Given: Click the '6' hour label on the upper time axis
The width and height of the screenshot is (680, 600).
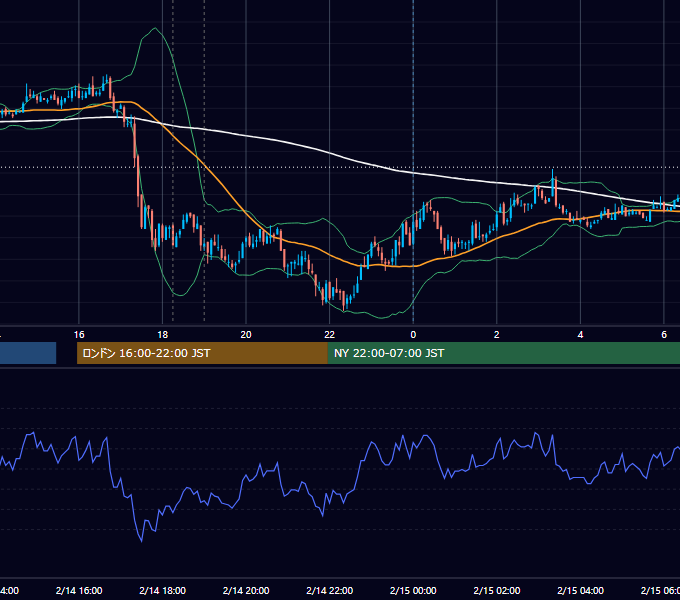Looking at the screenshot, I should 664,335.
